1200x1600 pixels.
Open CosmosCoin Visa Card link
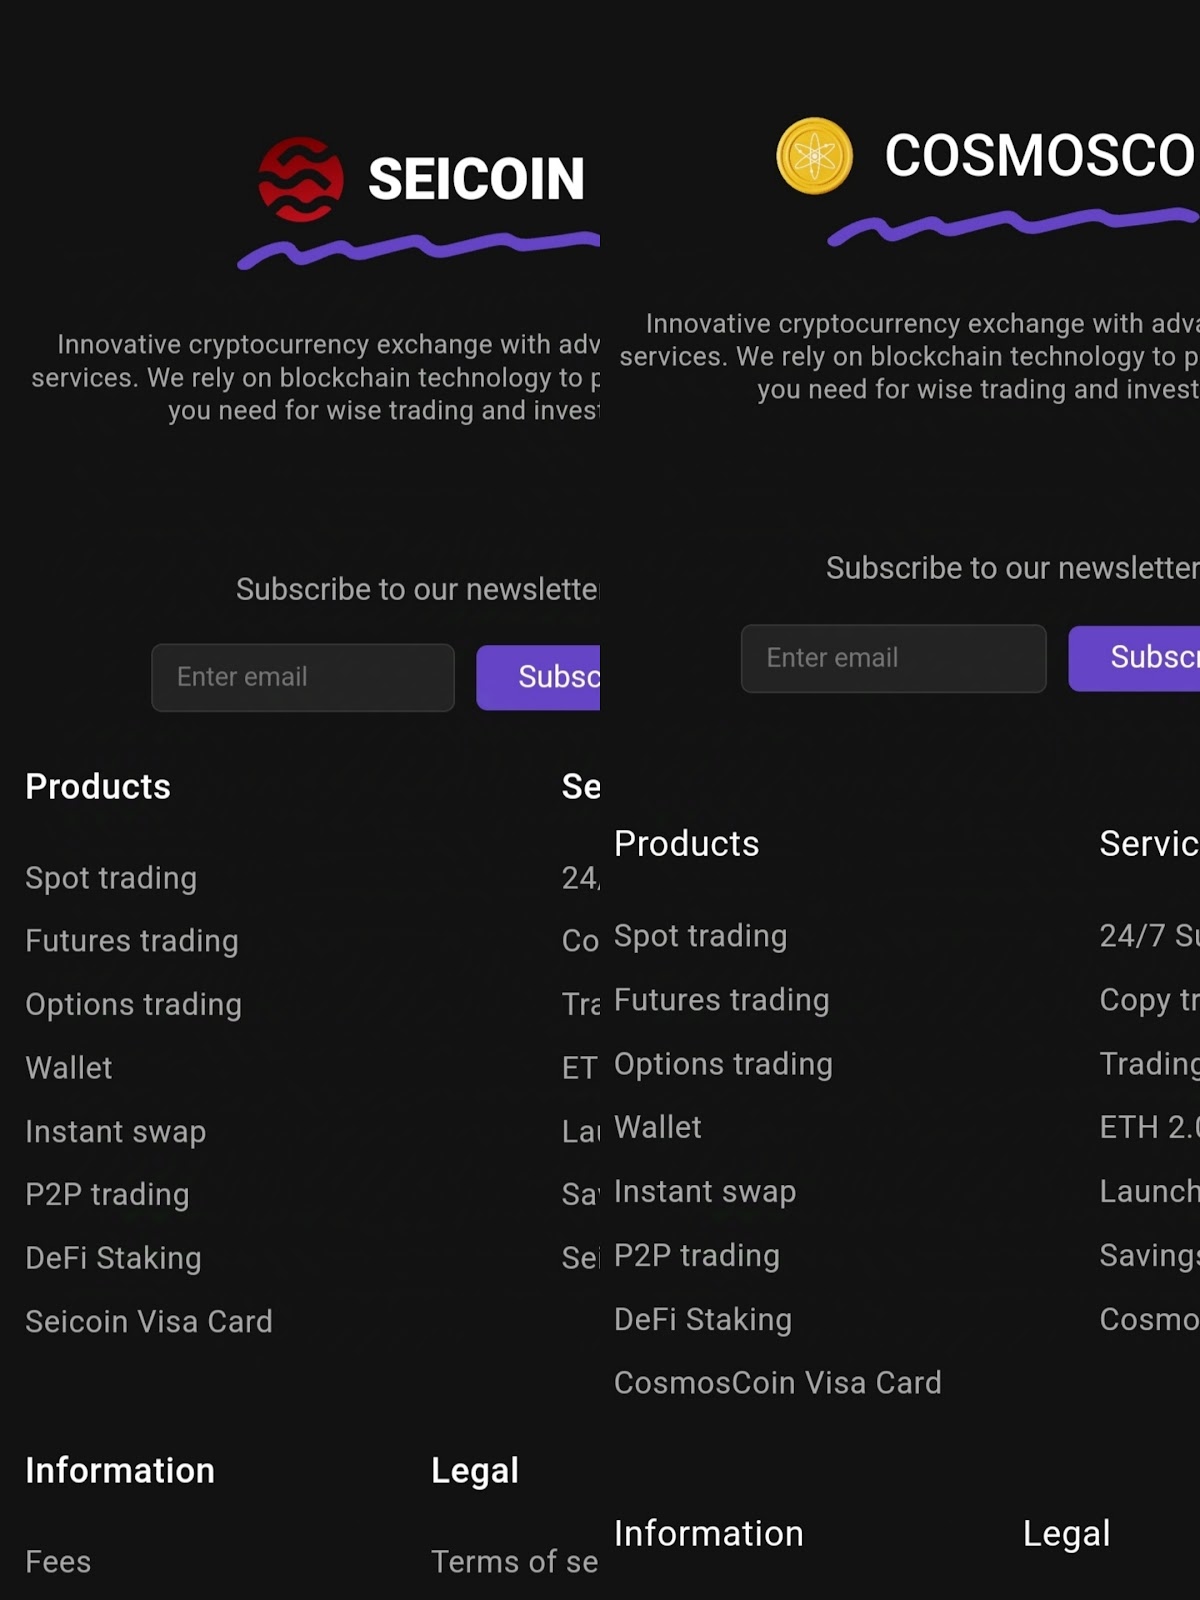click(777, 1382)
